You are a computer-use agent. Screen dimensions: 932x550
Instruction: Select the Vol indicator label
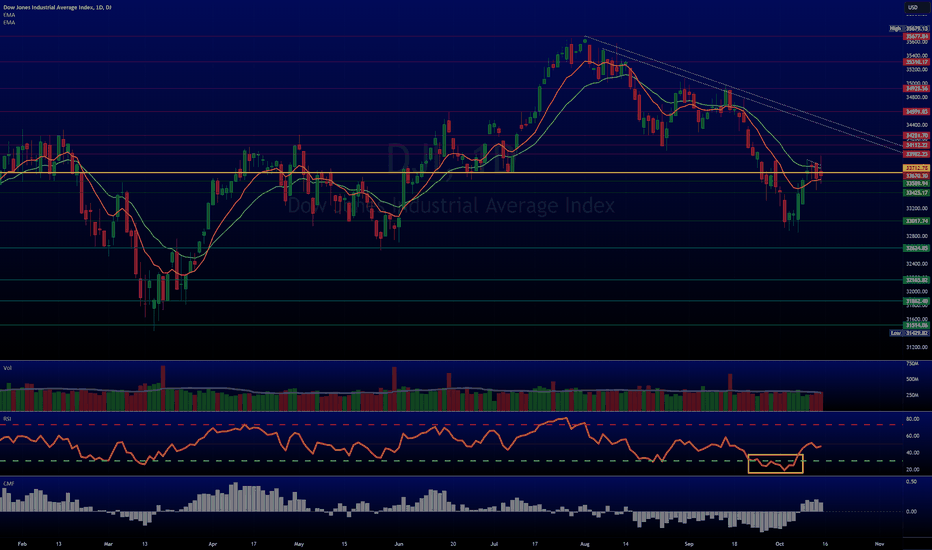point(8,368)
